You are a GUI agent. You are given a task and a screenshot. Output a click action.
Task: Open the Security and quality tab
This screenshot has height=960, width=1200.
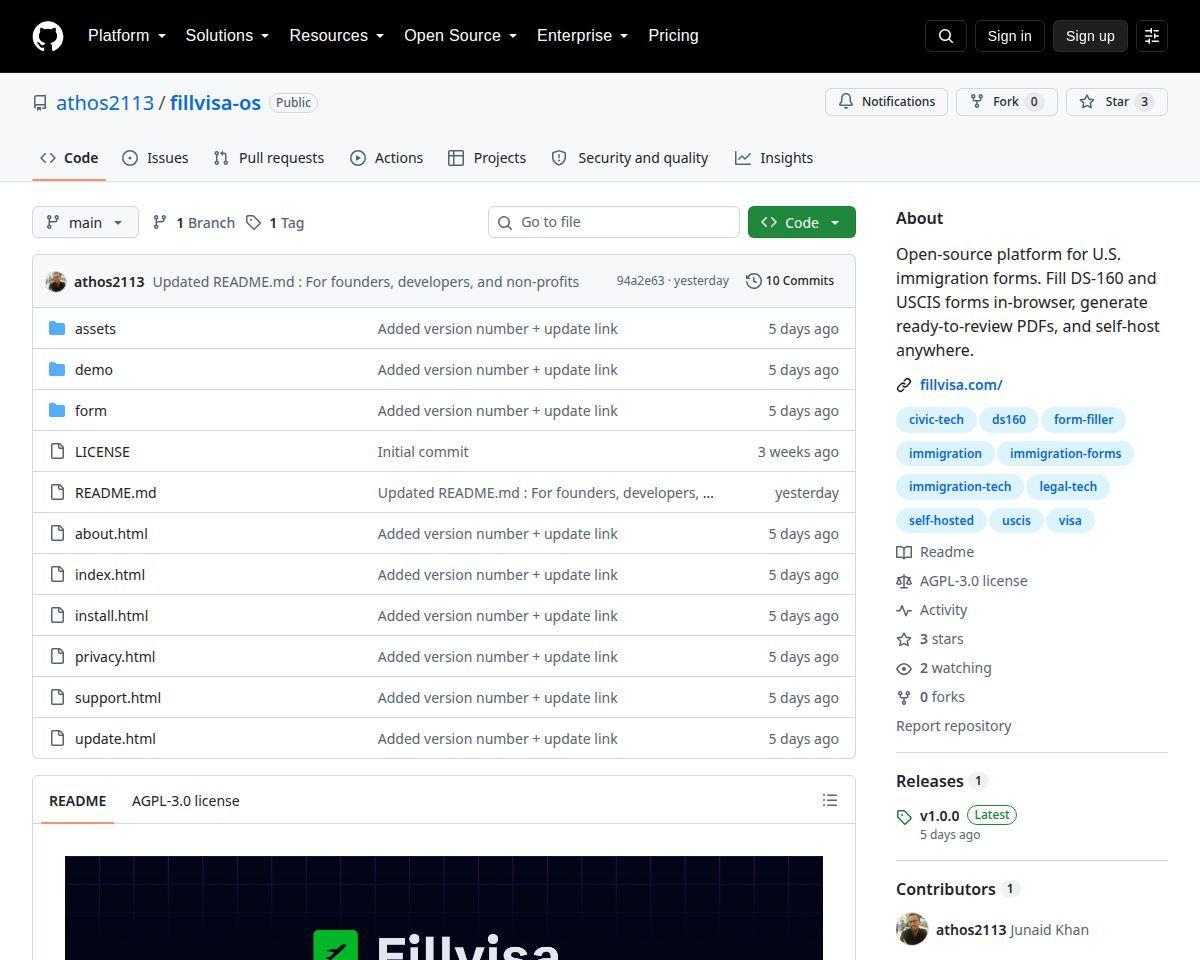click(630, 158)
